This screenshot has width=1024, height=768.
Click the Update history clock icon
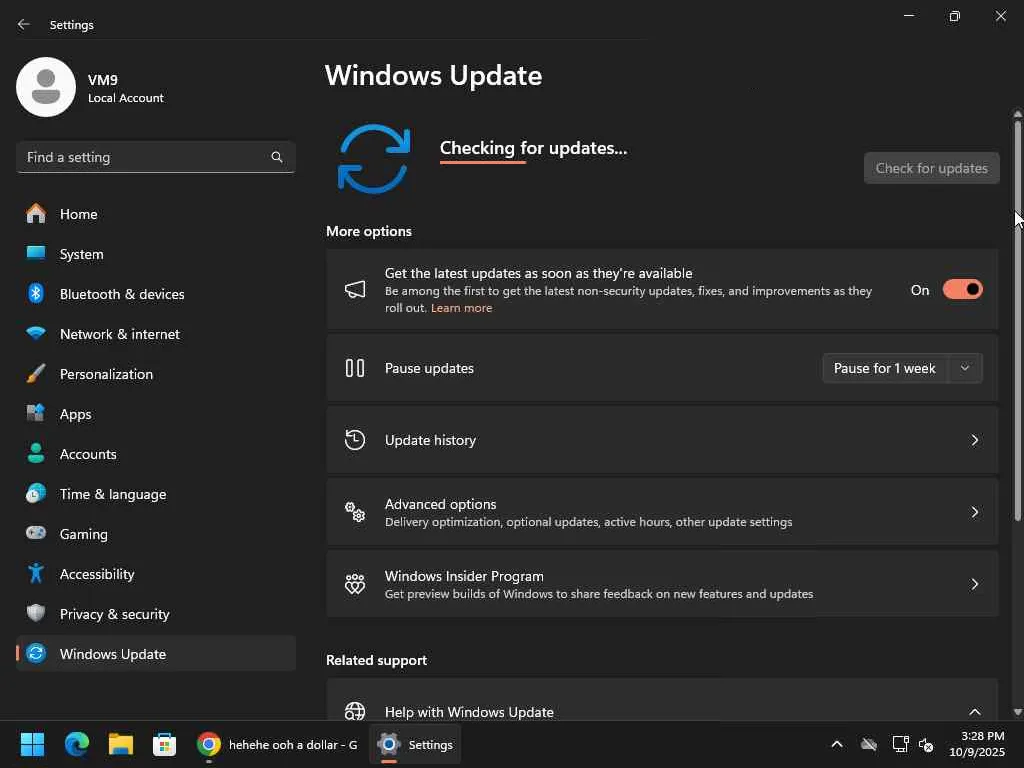[x=355, y=440]
